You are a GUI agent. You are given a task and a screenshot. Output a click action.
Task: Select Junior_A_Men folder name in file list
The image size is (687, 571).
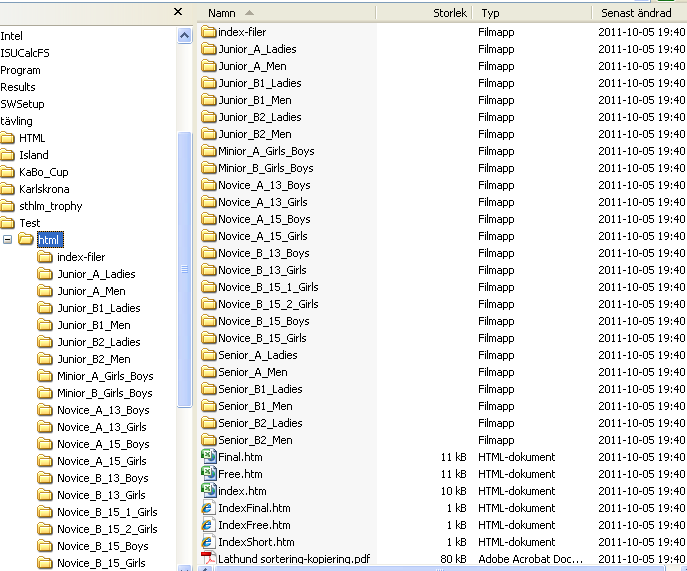coord(252,66)
